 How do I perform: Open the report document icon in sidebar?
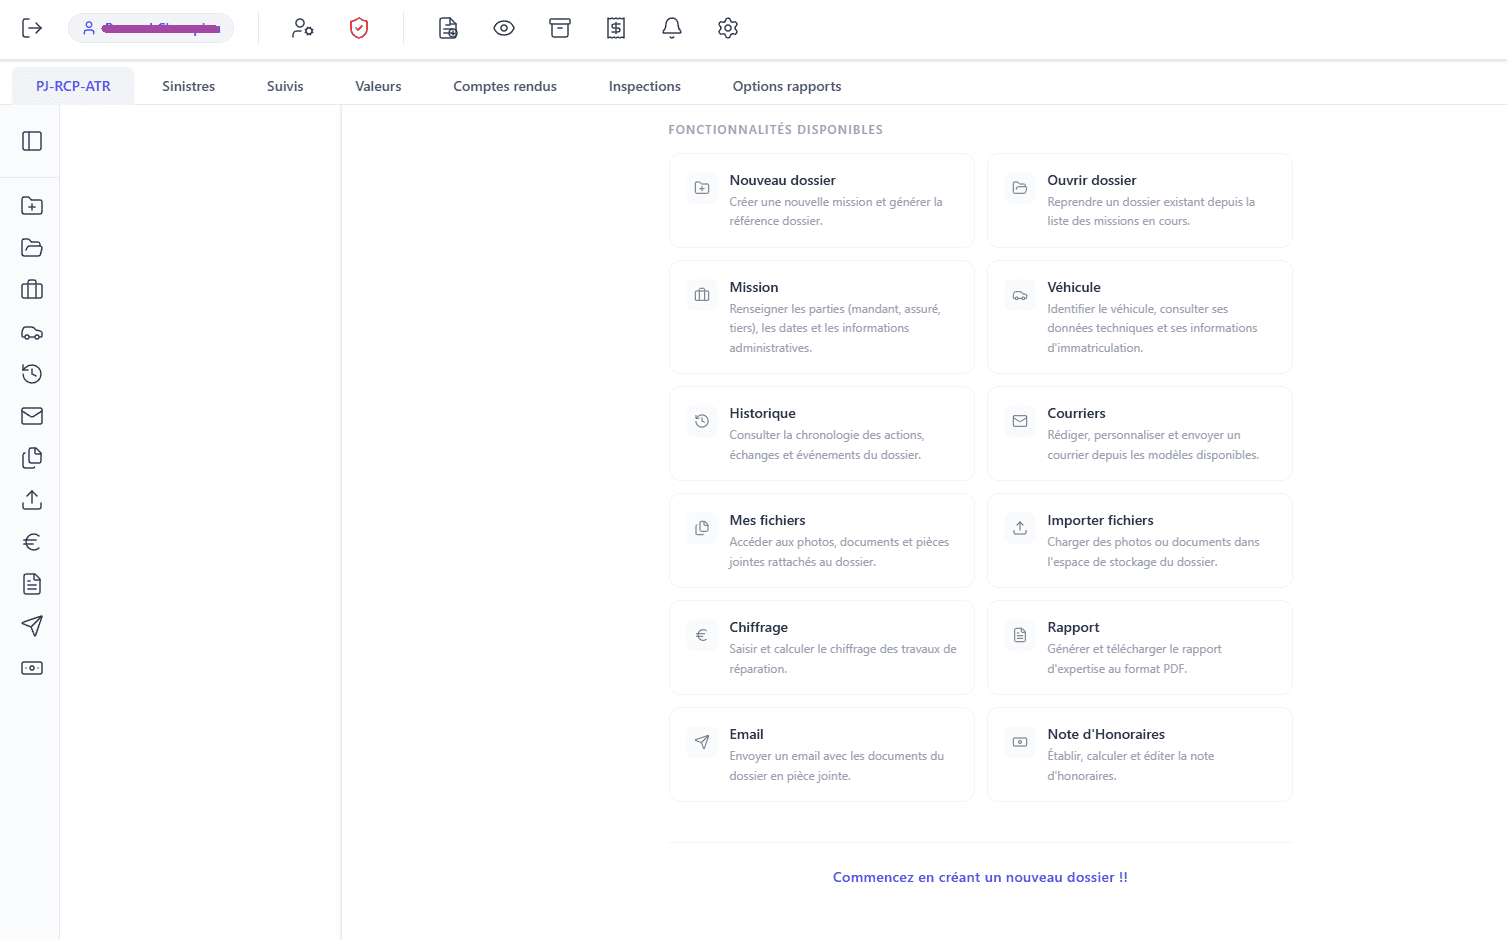tap(32, 584)
